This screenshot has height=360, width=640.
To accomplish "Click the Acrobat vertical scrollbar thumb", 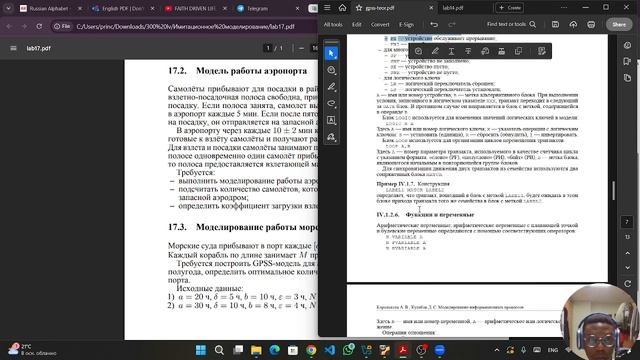I will pyautogui.click(x=613, y=190).
